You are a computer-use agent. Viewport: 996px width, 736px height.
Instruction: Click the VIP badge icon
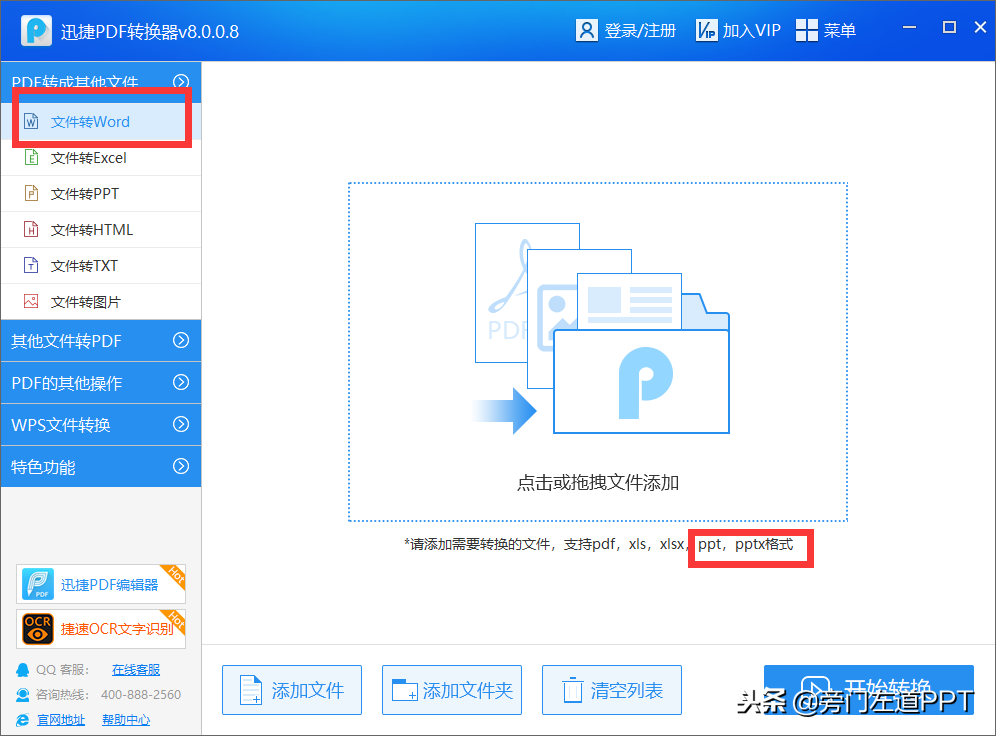(x=706, y=30)
